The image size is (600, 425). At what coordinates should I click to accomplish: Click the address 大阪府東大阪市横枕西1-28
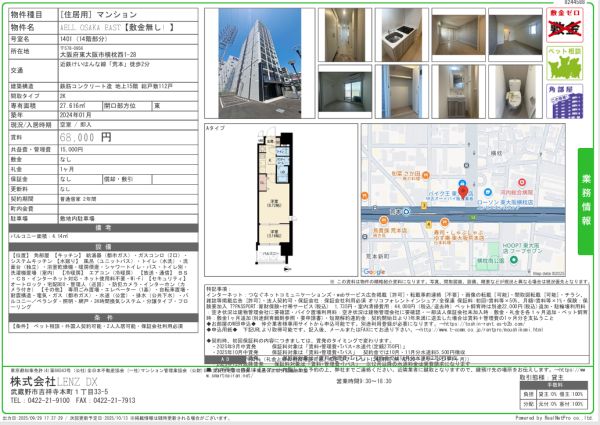point(98,55)
